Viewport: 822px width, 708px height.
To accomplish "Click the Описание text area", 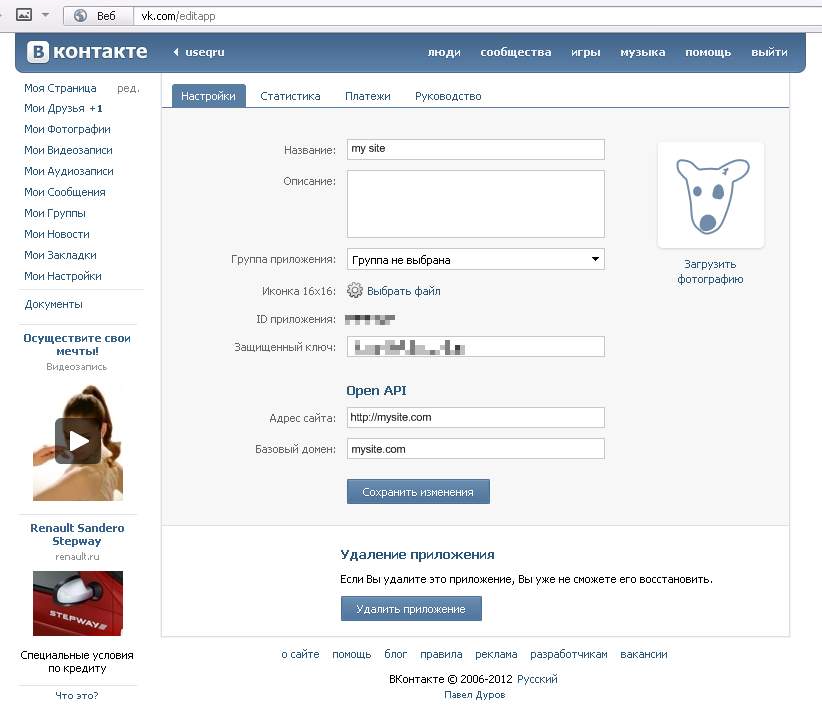I will coord(475,204).
